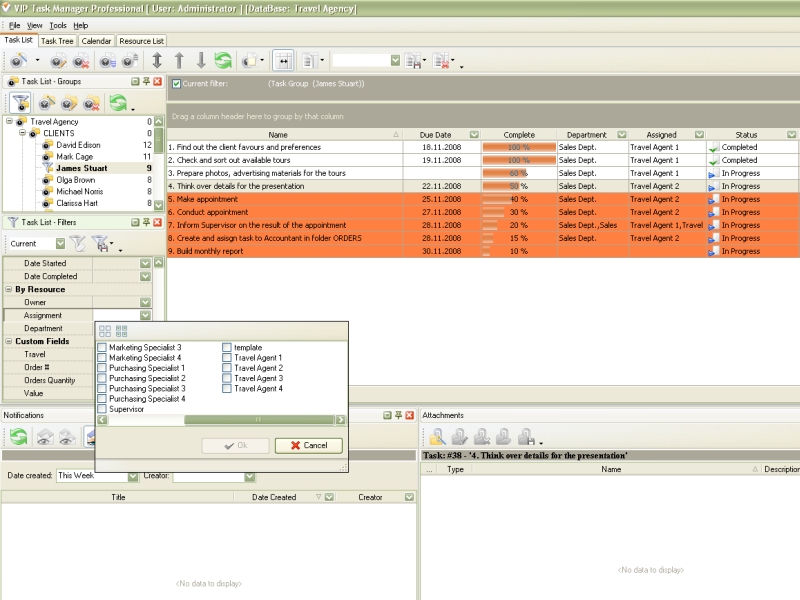Collapse the CLIENTS tree node

tap(22, 133)
